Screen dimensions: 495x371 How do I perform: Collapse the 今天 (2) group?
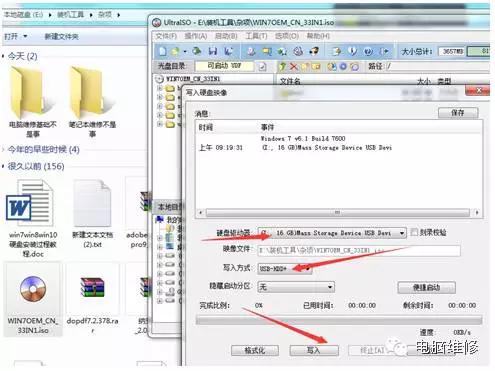pos(3,56)
